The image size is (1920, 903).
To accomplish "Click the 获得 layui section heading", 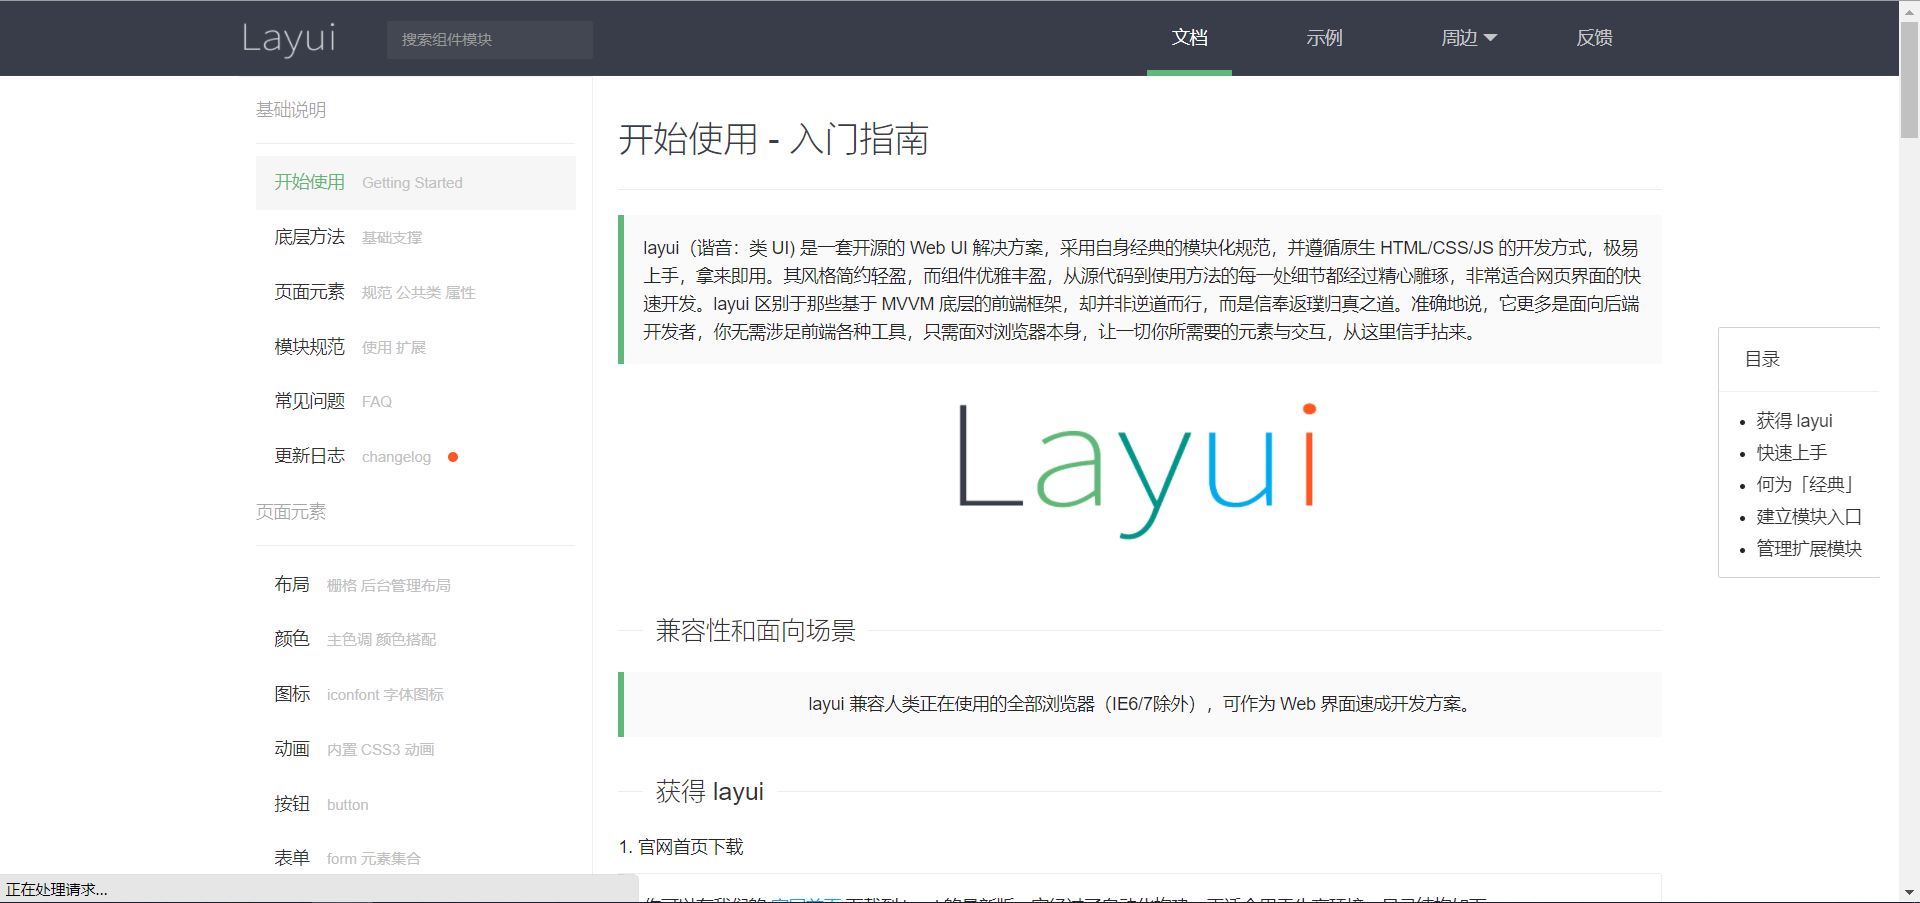I will [x=709, y=792].
